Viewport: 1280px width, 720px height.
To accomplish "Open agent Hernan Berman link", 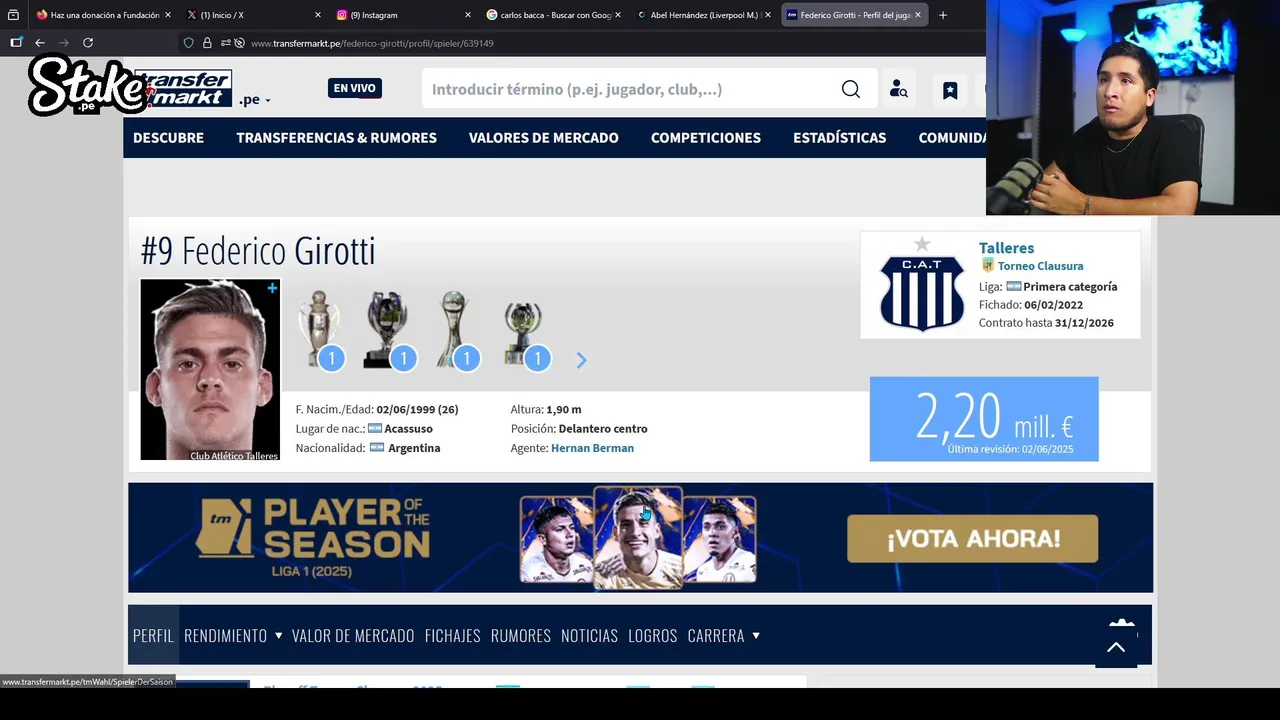I will point(592,448).
